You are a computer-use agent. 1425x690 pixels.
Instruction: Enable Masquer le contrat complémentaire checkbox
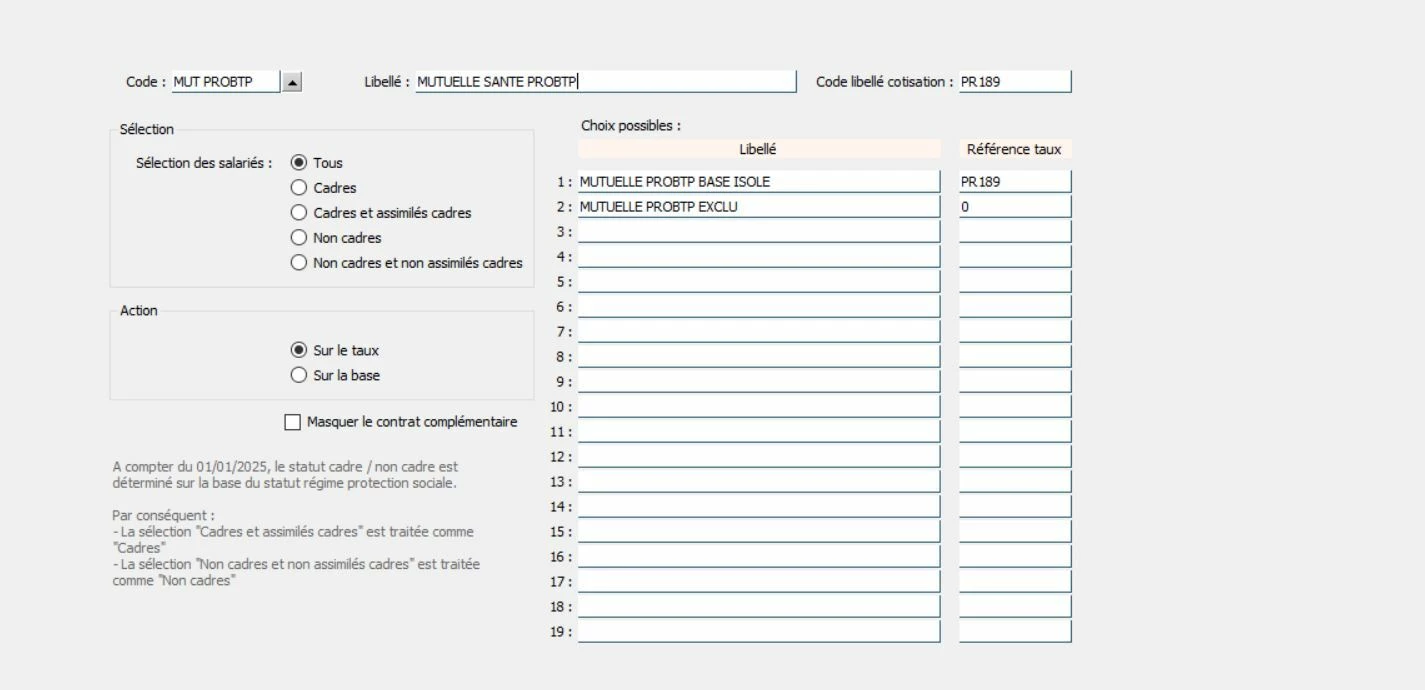tap(293, 422)
